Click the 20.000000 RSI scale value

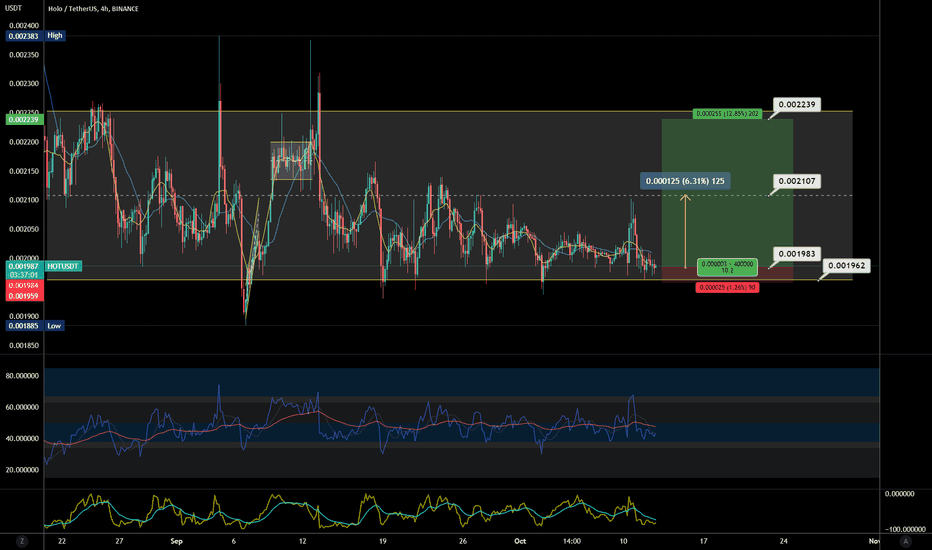pyautogui.click(x=23, y=470)
